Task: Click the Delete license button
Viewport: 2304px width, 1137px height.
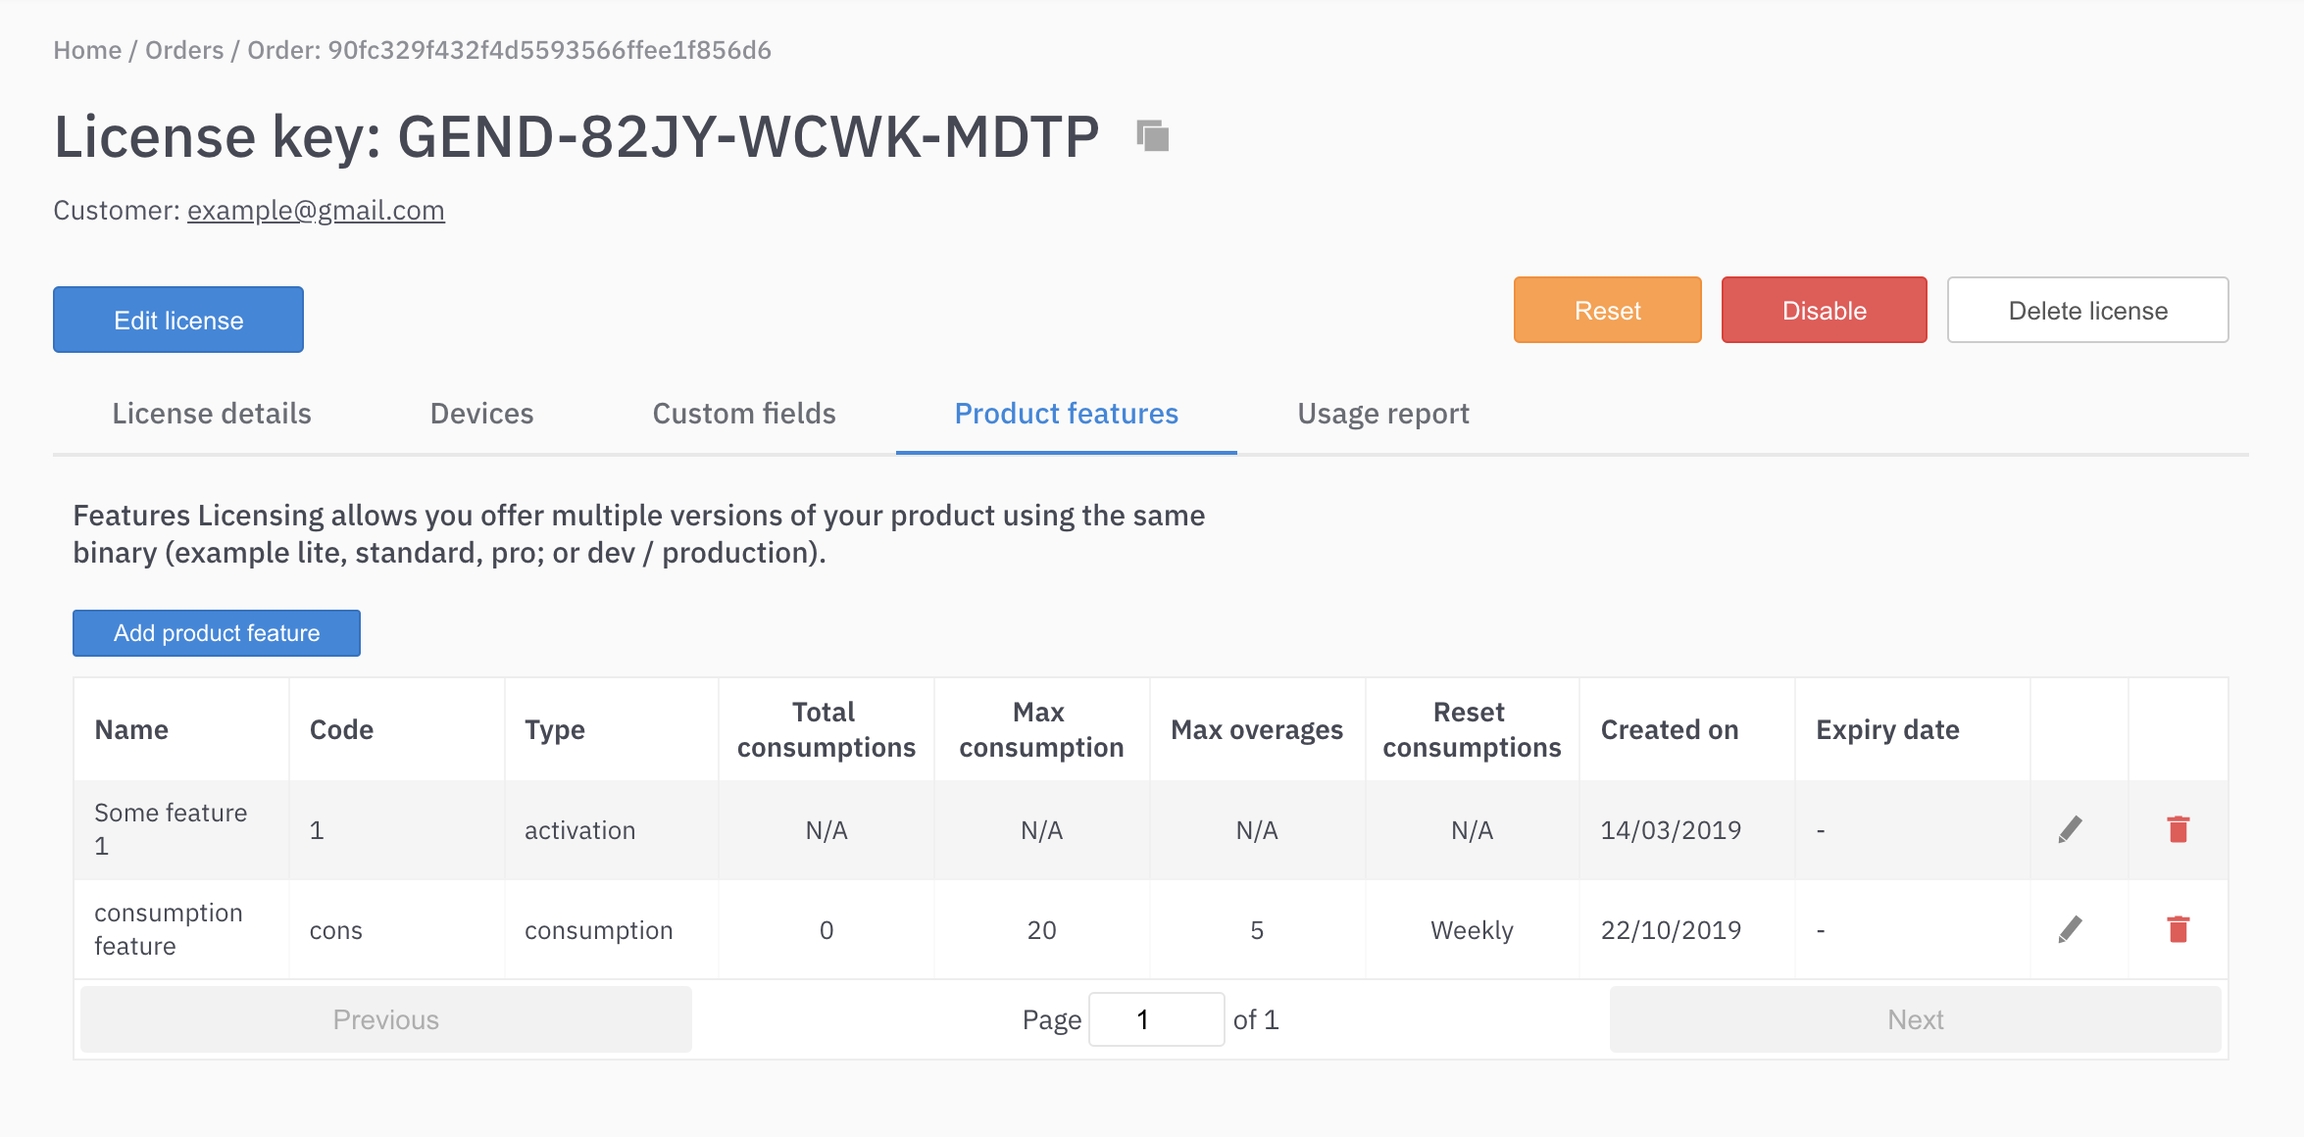Action: (x=2087, y=310)
